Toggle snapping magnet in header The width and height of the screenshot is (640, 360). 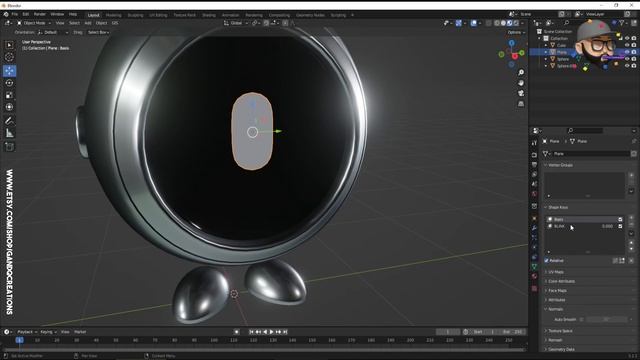(x=266, y=23)
